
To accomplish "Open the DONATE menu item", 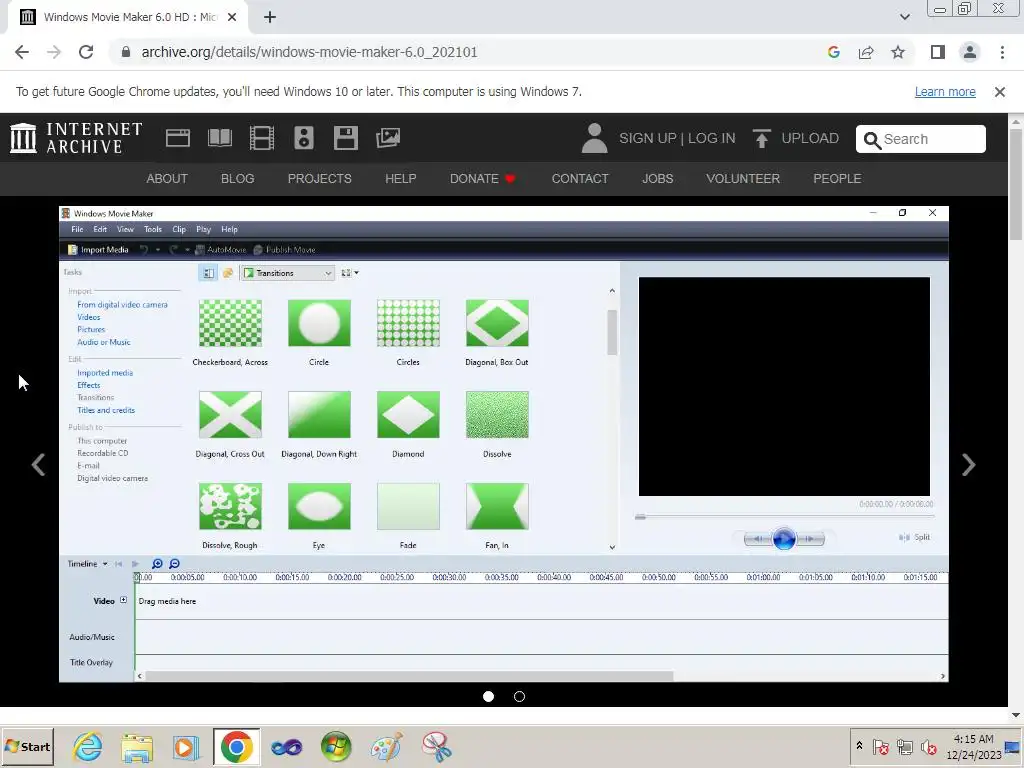I will (483, 178).
